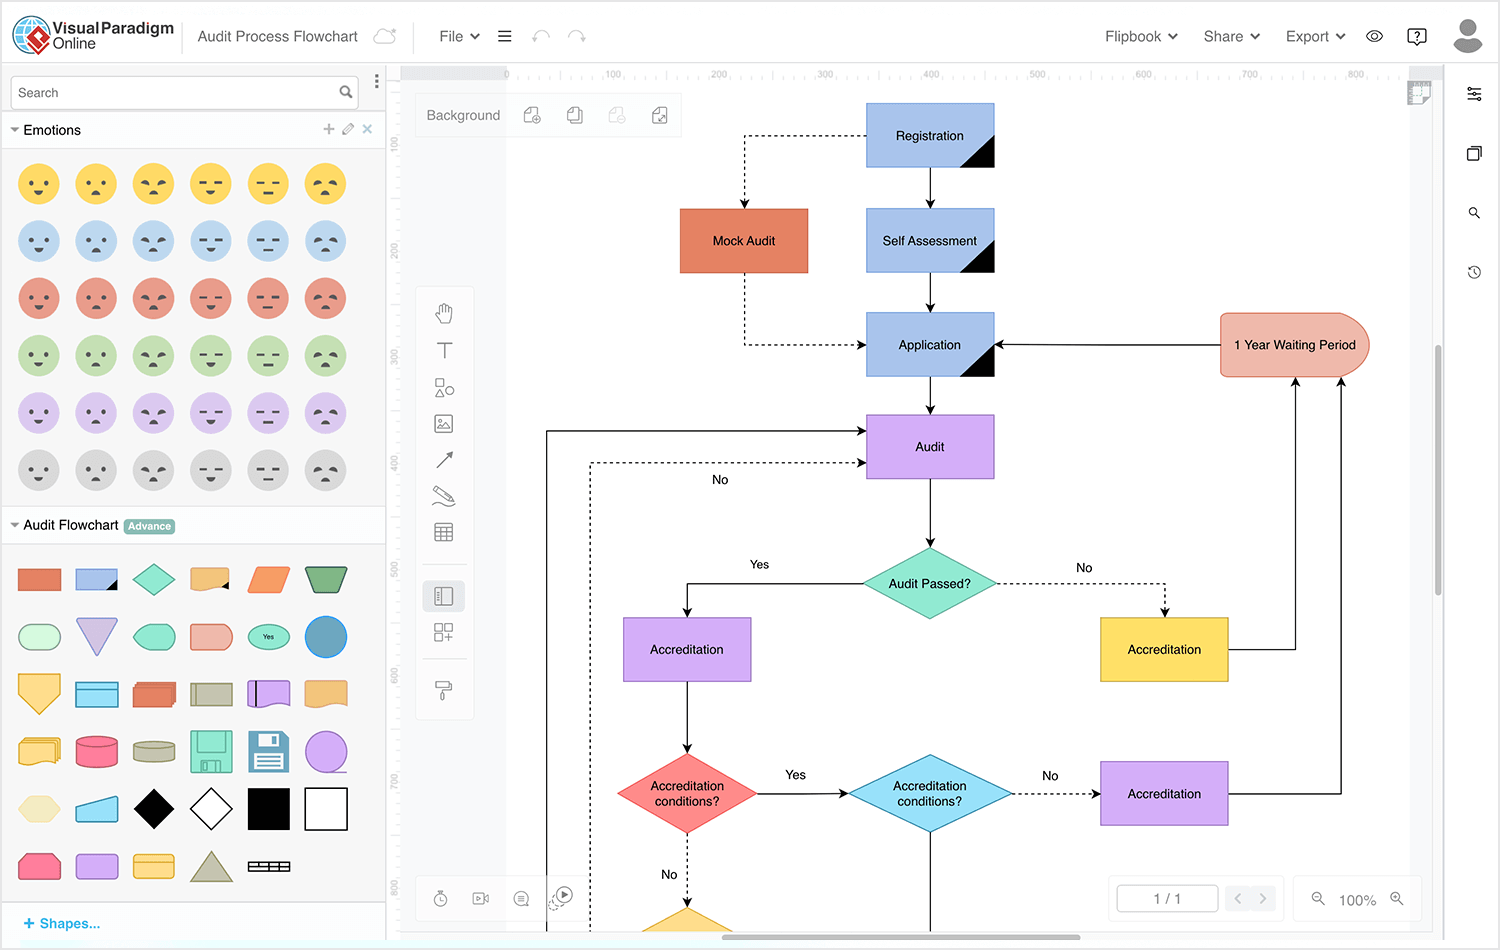
Task: Pick the solid black diamond shape
Action: coord(154,809)
